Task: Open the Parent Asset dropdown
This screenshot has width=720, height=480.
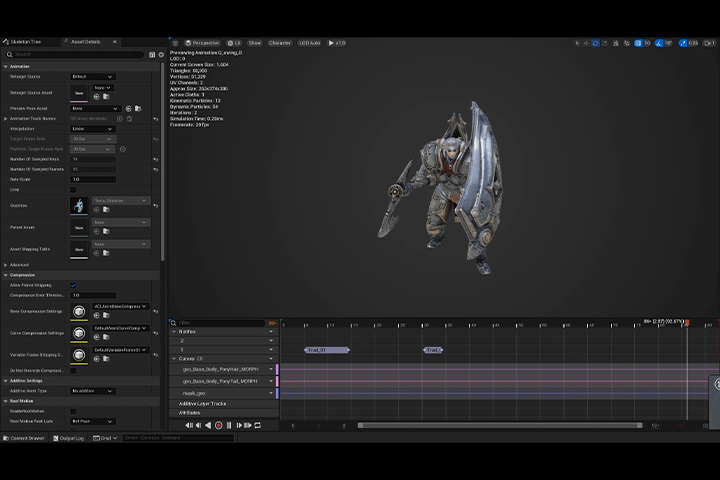Action: pos(121,222)
